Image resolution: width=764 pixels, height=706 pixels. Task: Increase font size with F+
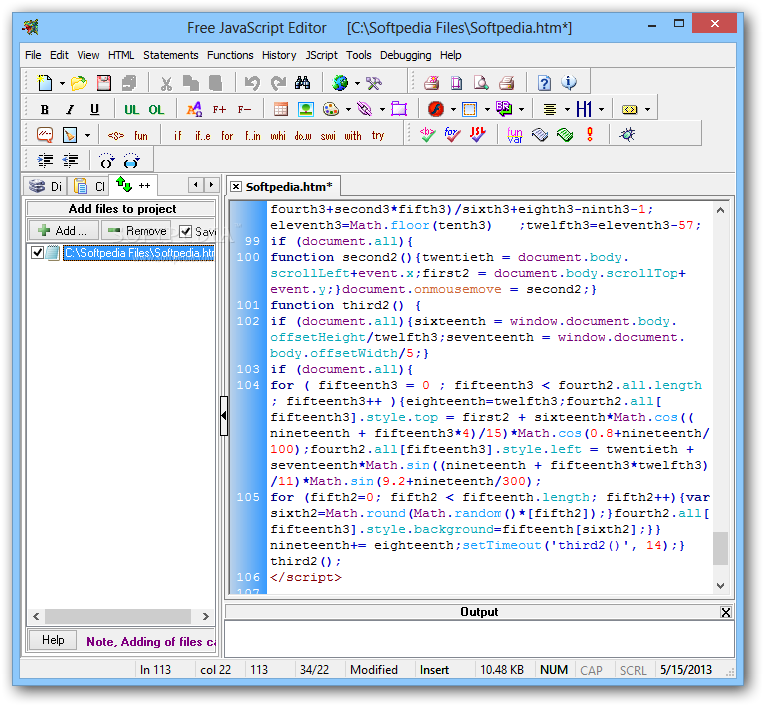[219, 110]
